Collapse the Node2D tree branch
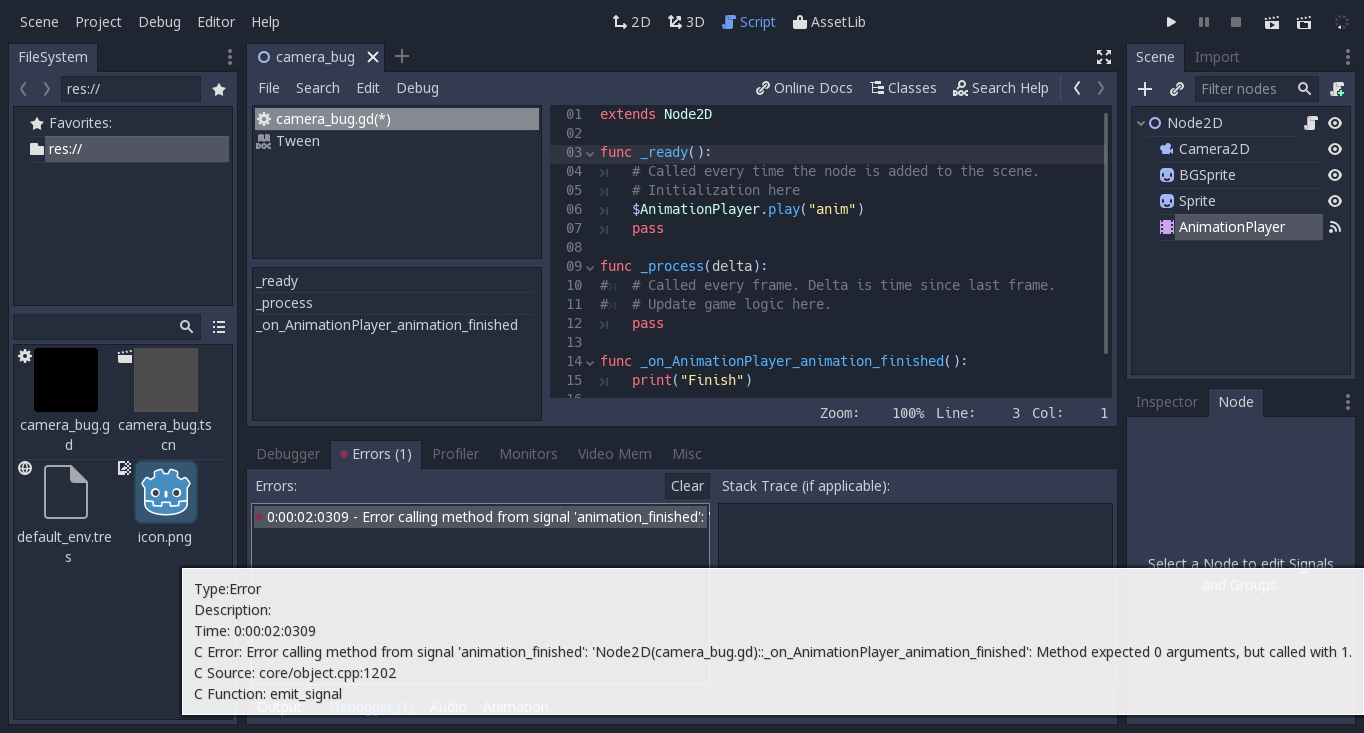This screenshot has height=733, width=1364. (x=1140, y=122)
